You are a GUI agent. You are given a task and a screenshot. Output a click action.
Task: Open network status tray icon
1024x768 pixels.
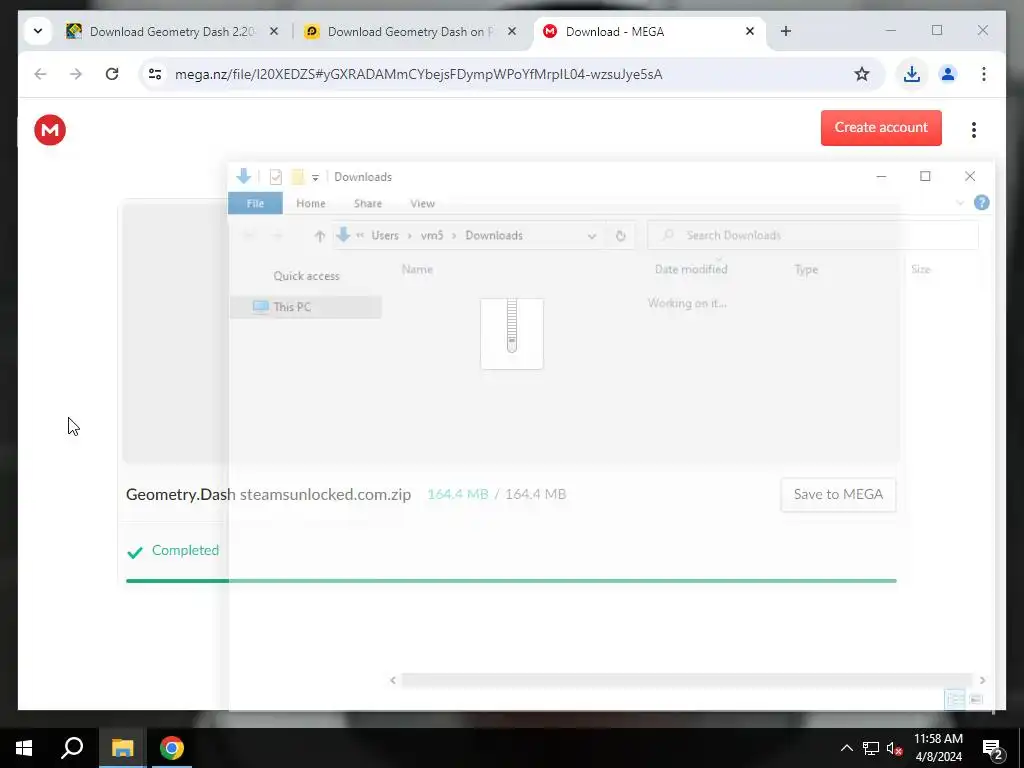[871, 748]
